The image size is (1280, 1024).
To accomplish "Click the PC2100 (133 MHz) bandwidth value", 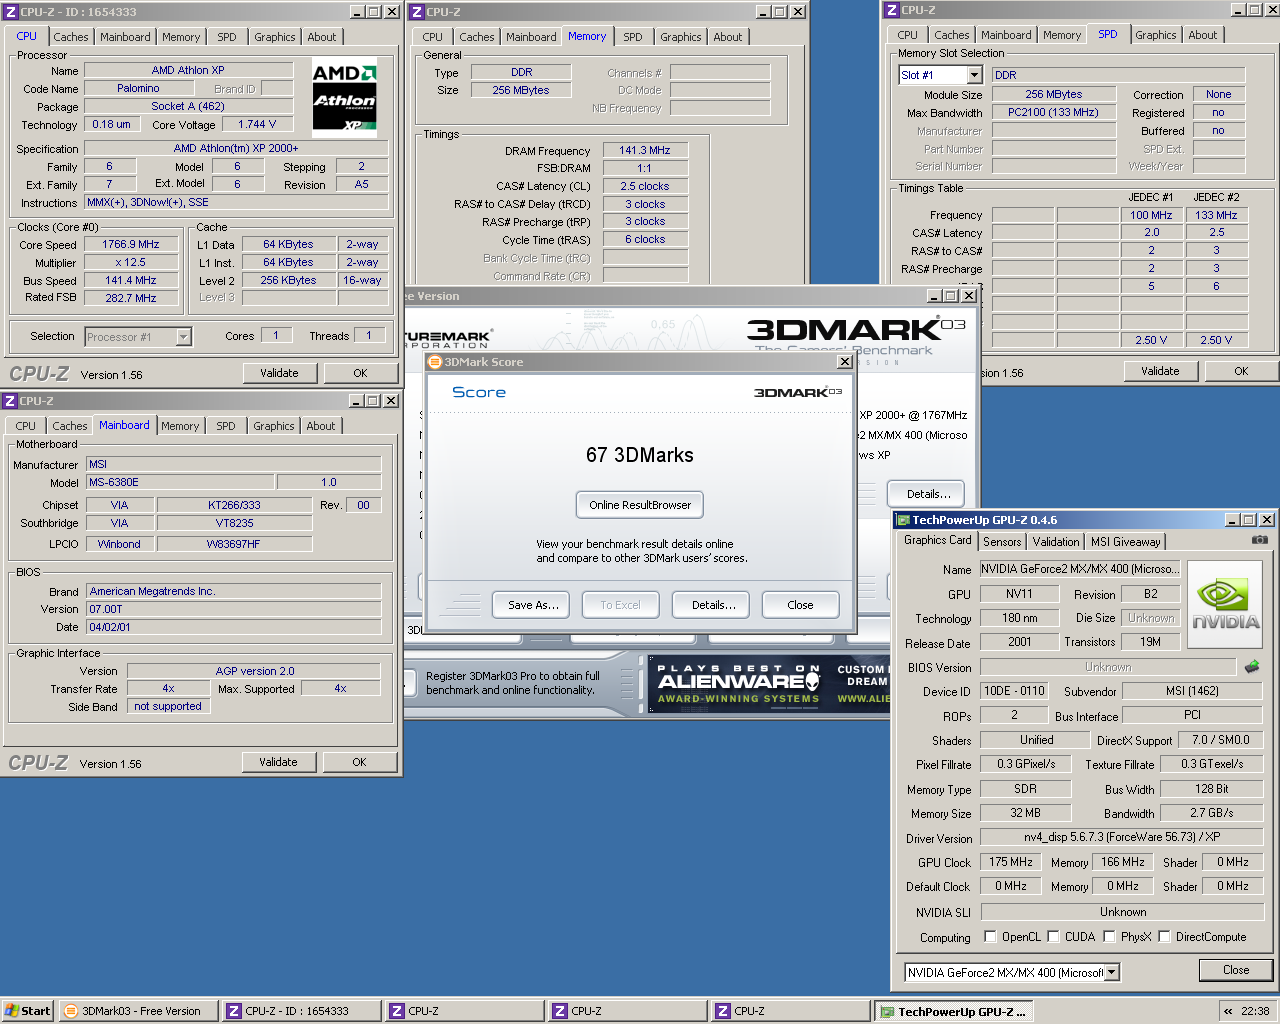I will [1053, 112].
